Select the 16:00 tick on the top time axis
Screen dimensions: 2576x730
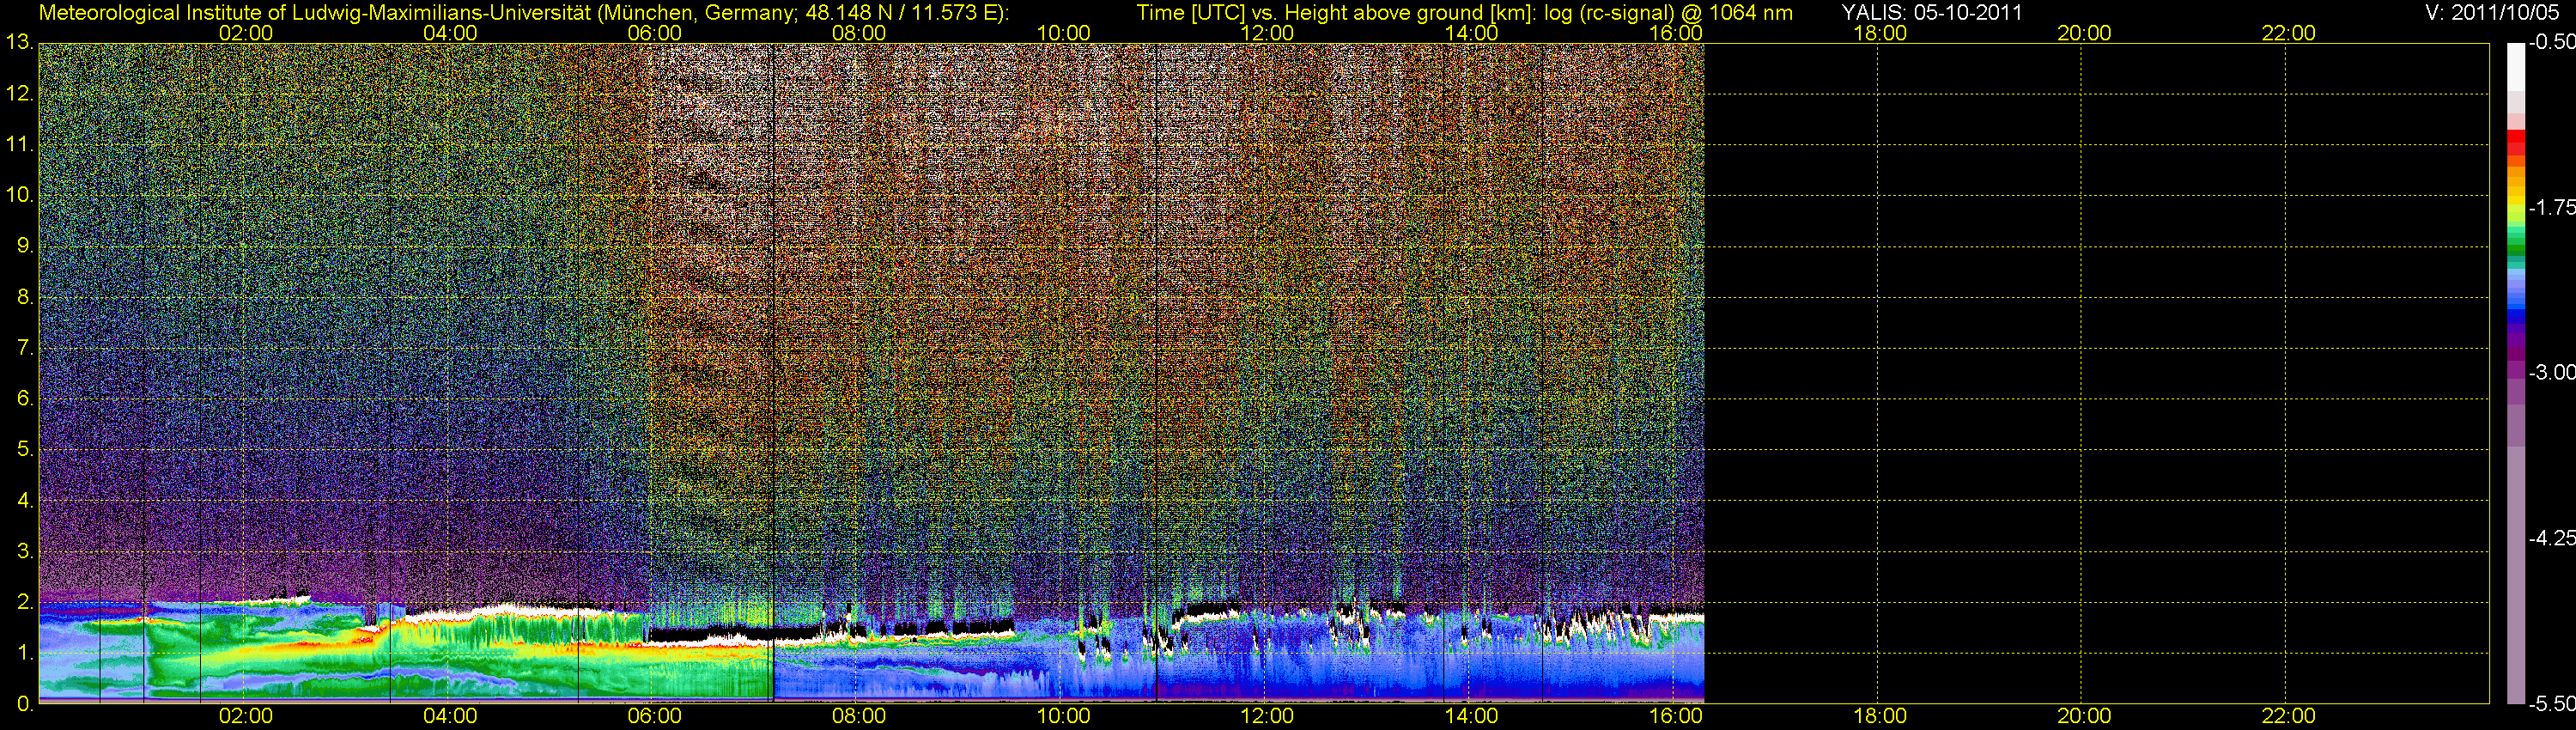[1676, 33]
